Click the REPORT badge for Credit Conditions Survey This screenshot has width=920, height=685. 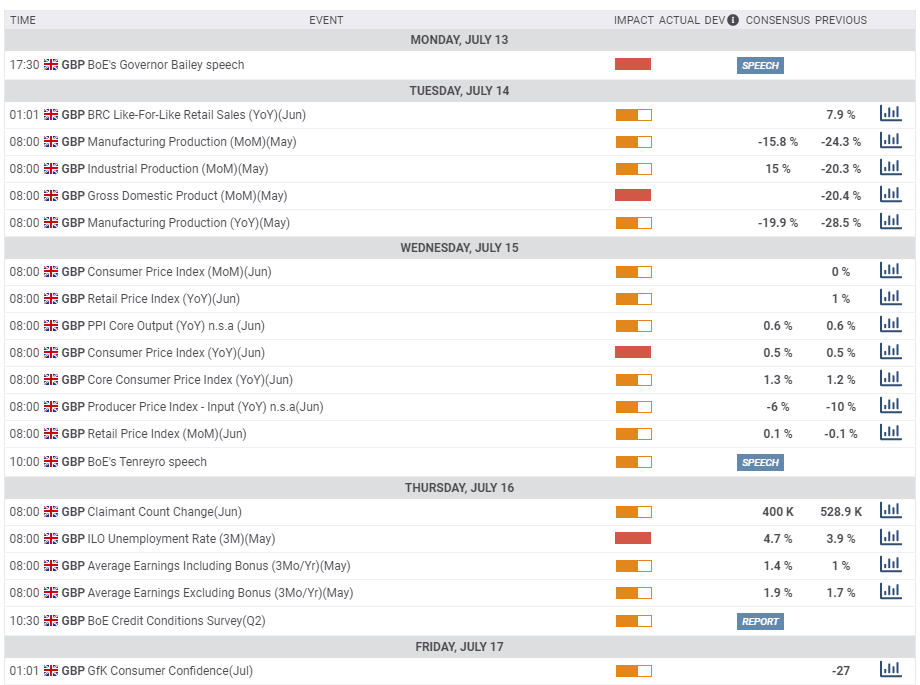760,622
